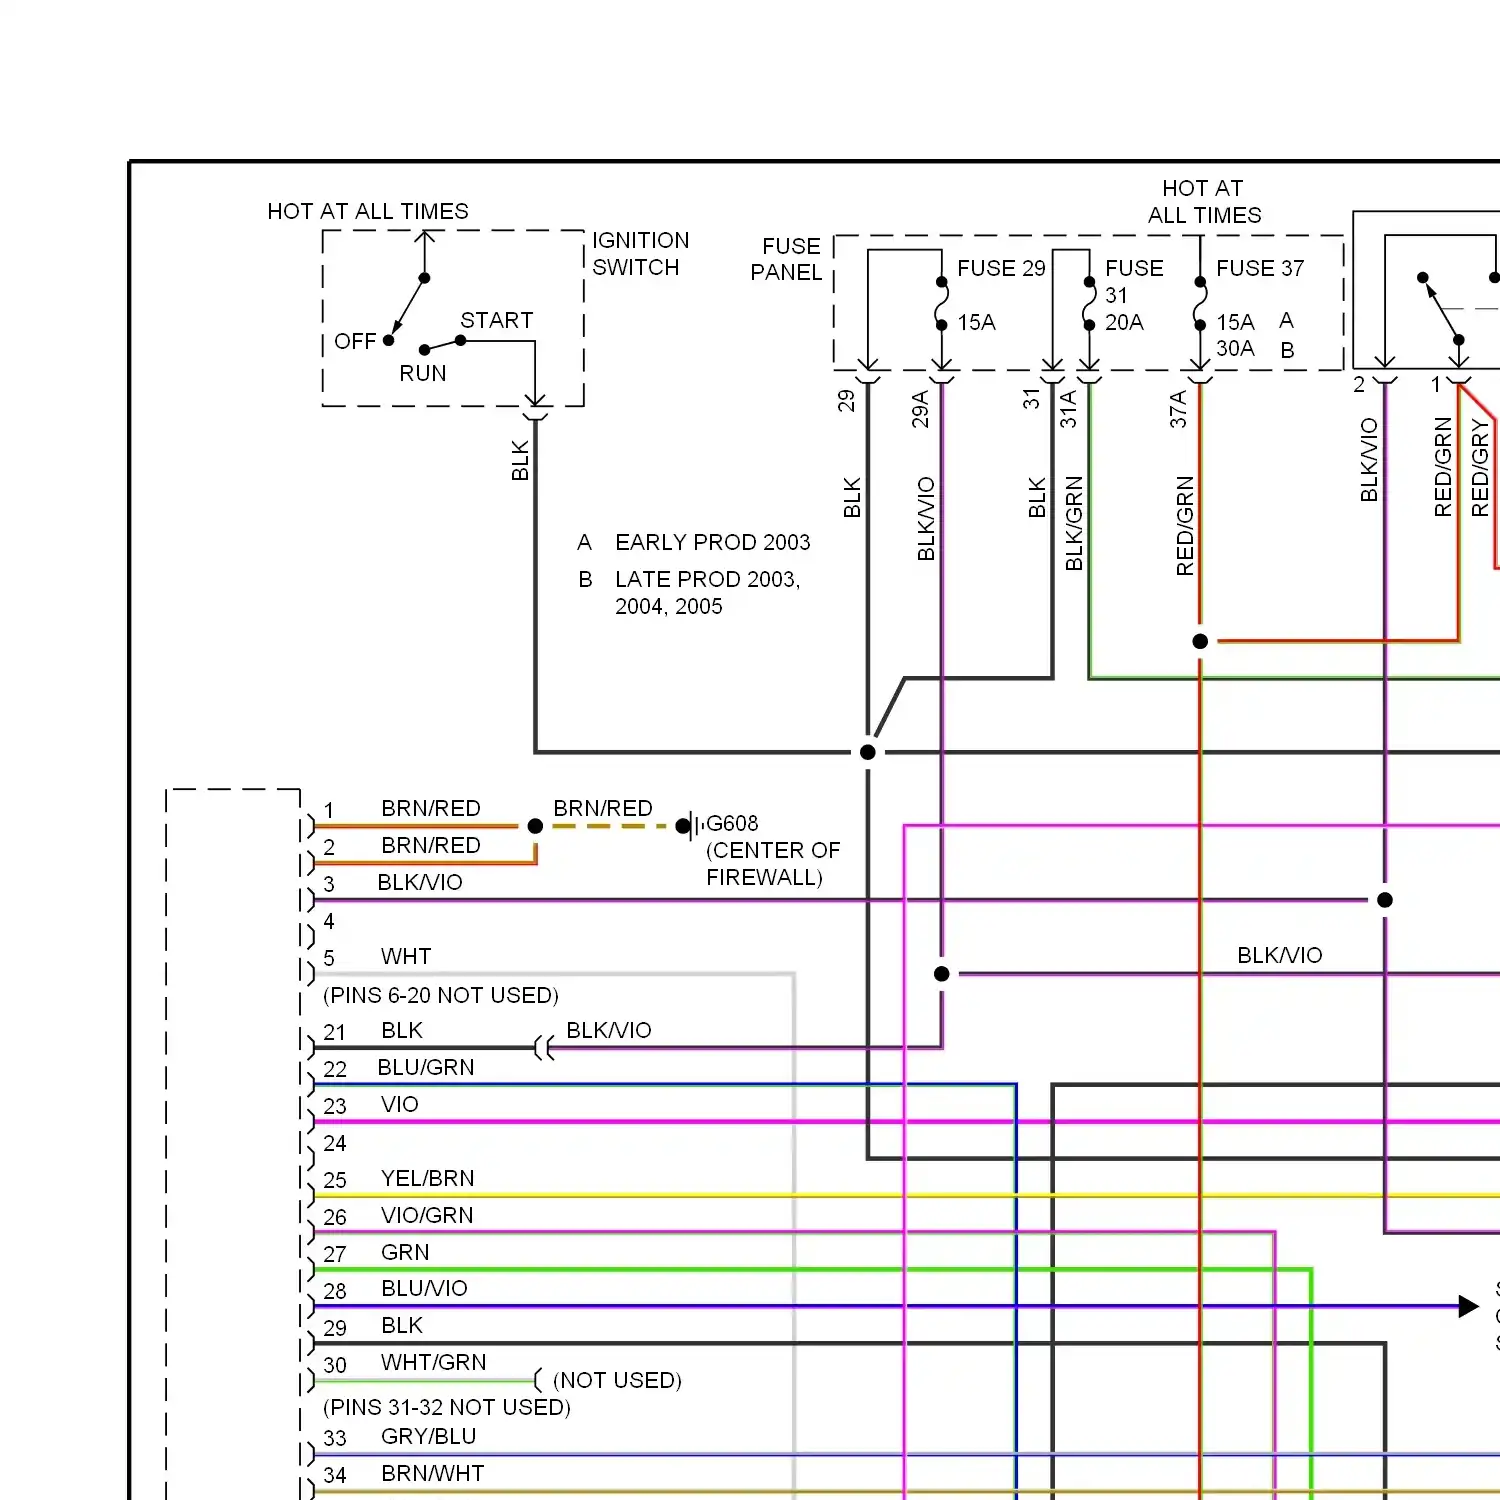Click the BLK wire label under ignition switch
Viewport: 1500px width, 1500px height.
point(520,460)
